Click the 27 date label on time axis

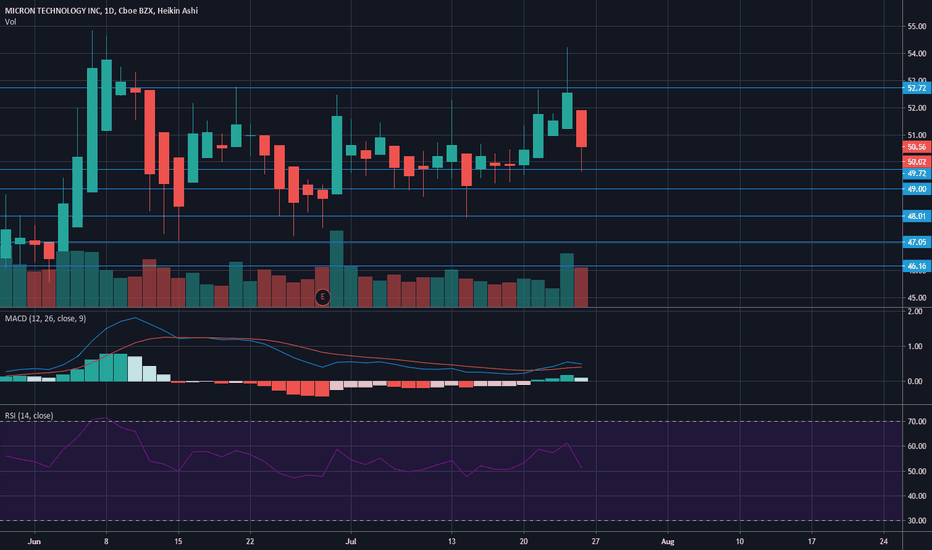tap(596, 542)
